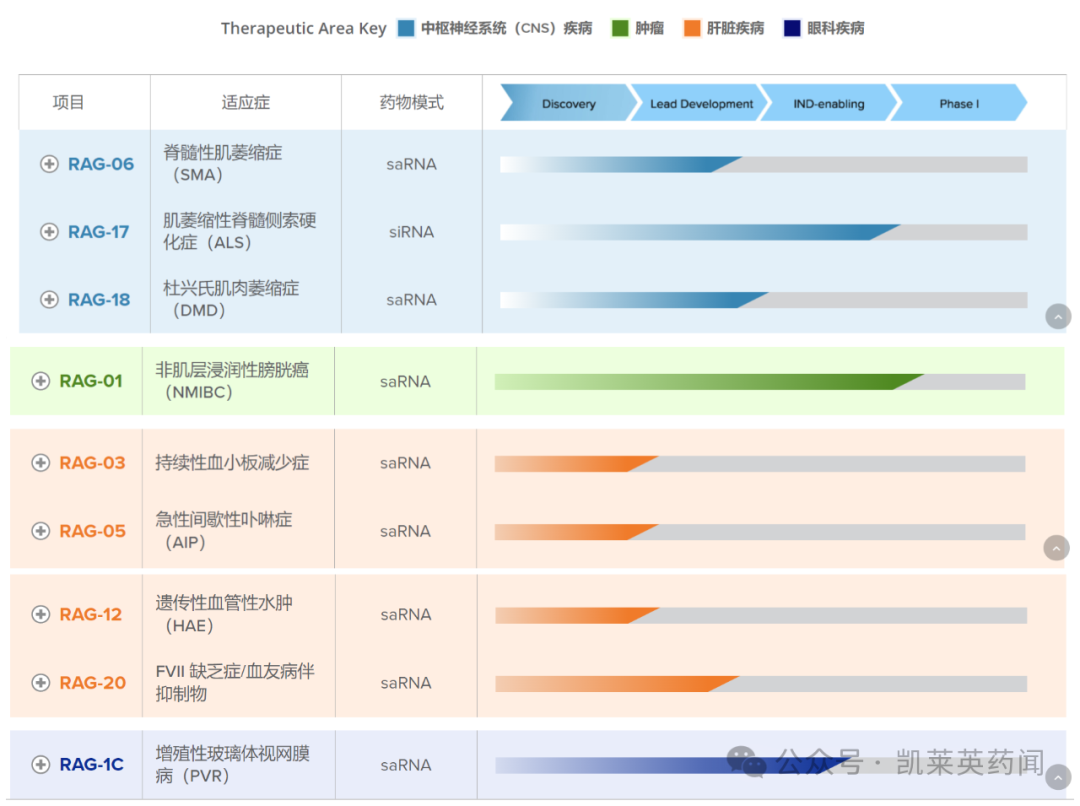This screenshot has width=1080, height=806.
Task: Click the middle scroll-to-top circle arrow
Action: (1056, 548)
